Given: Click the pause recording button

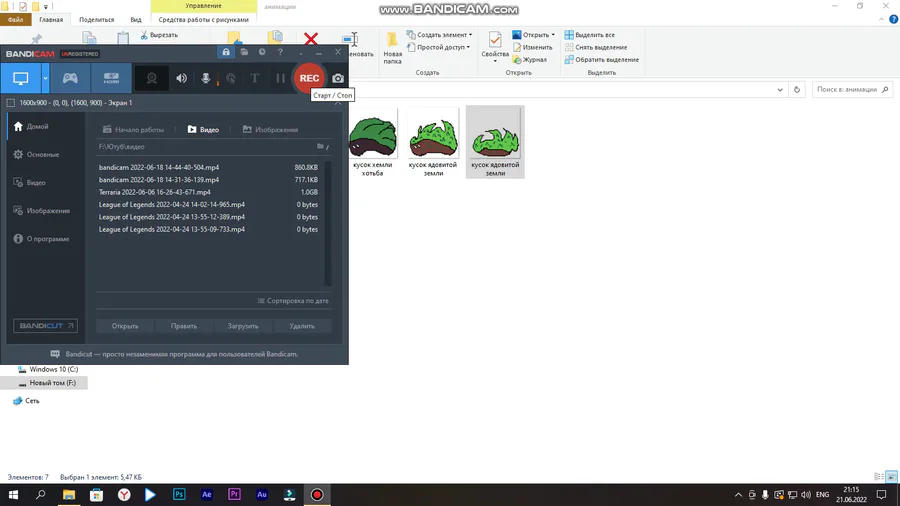Looking at the screenshot, I should [280, 78].
